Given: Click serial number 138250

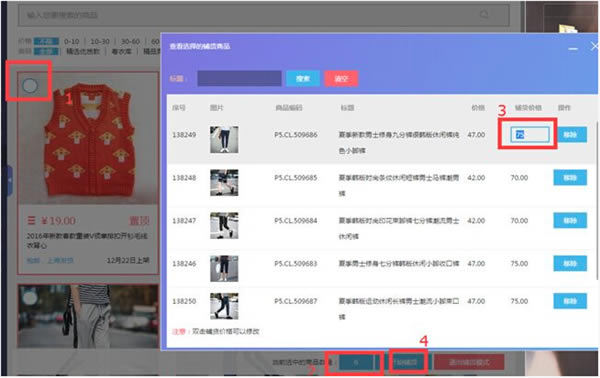Looking at the screenshot, I should 184,301.
